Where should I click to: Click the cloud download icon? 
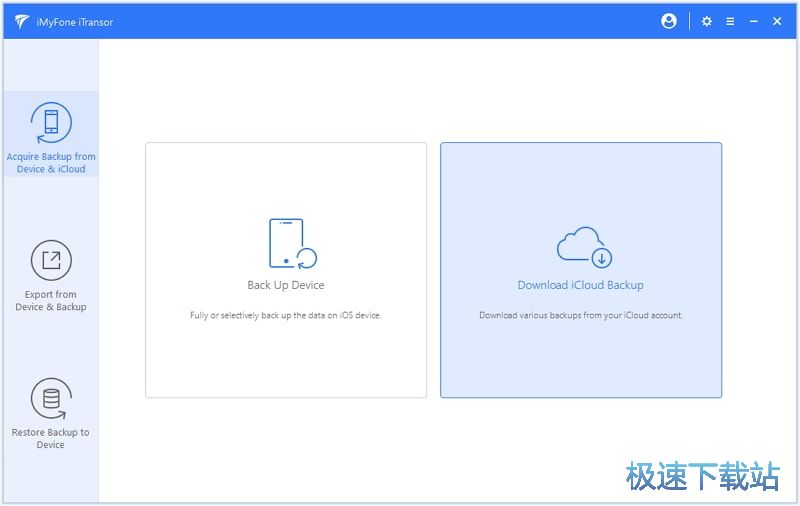click(x=584, y=247)
